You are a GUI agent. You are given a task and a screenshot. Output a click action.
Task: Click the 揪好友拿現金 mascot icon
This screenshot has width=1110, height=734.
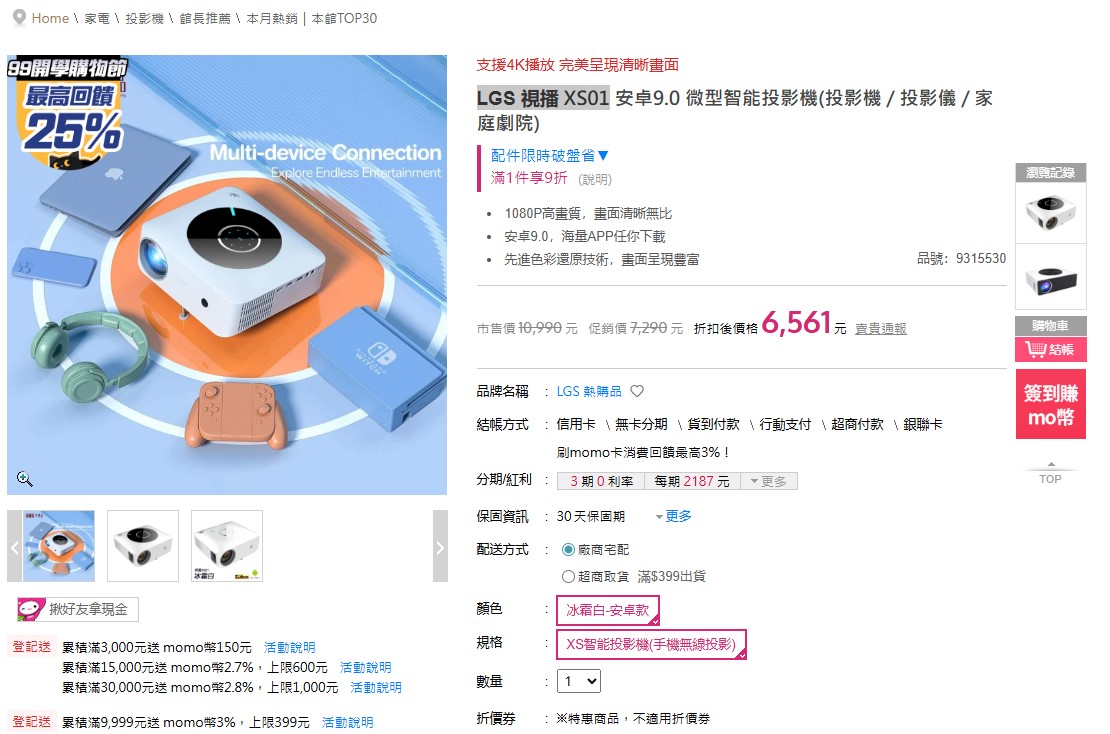(31, 609)
